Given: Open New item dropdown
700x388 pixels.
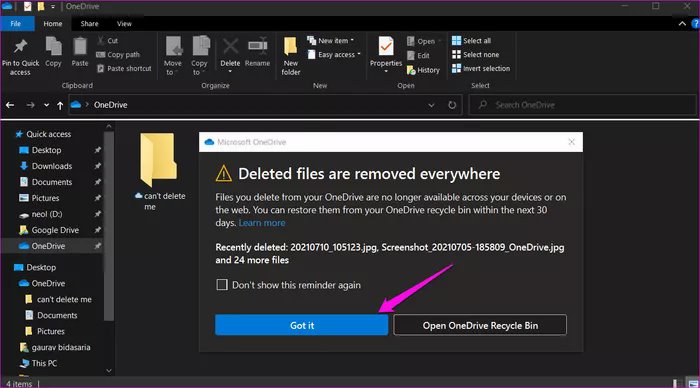Looking at the screenshot, I should [x=331, y=41].
